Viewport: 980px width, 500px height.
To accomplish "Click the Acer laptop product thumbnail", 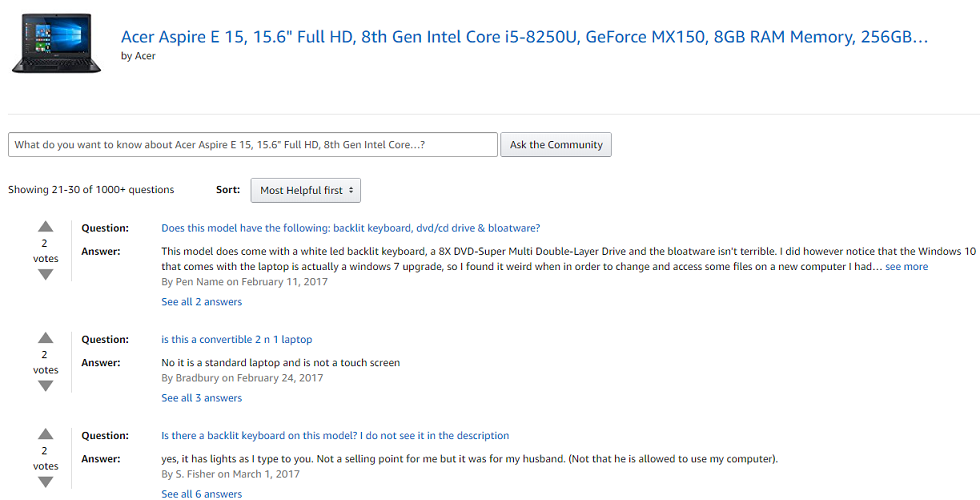I will [56, 43].
